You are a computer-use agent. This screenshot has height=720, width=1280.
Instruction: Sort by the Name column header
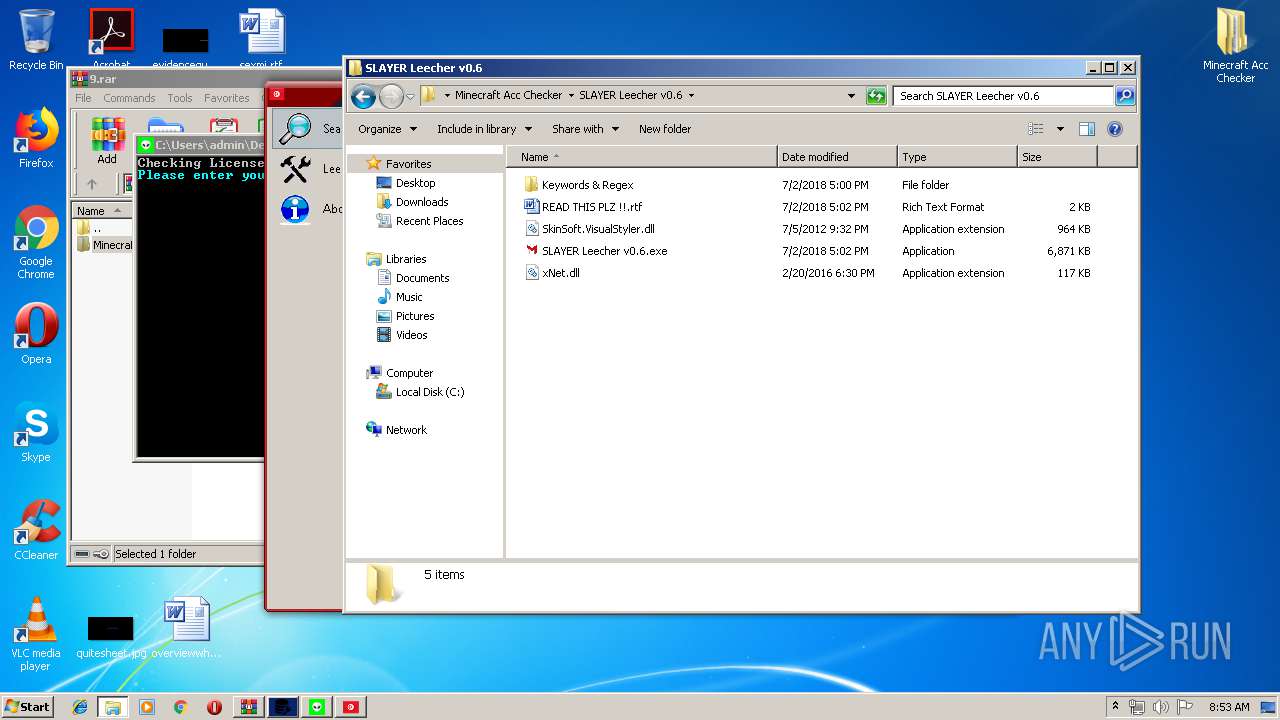click(641, 157)
